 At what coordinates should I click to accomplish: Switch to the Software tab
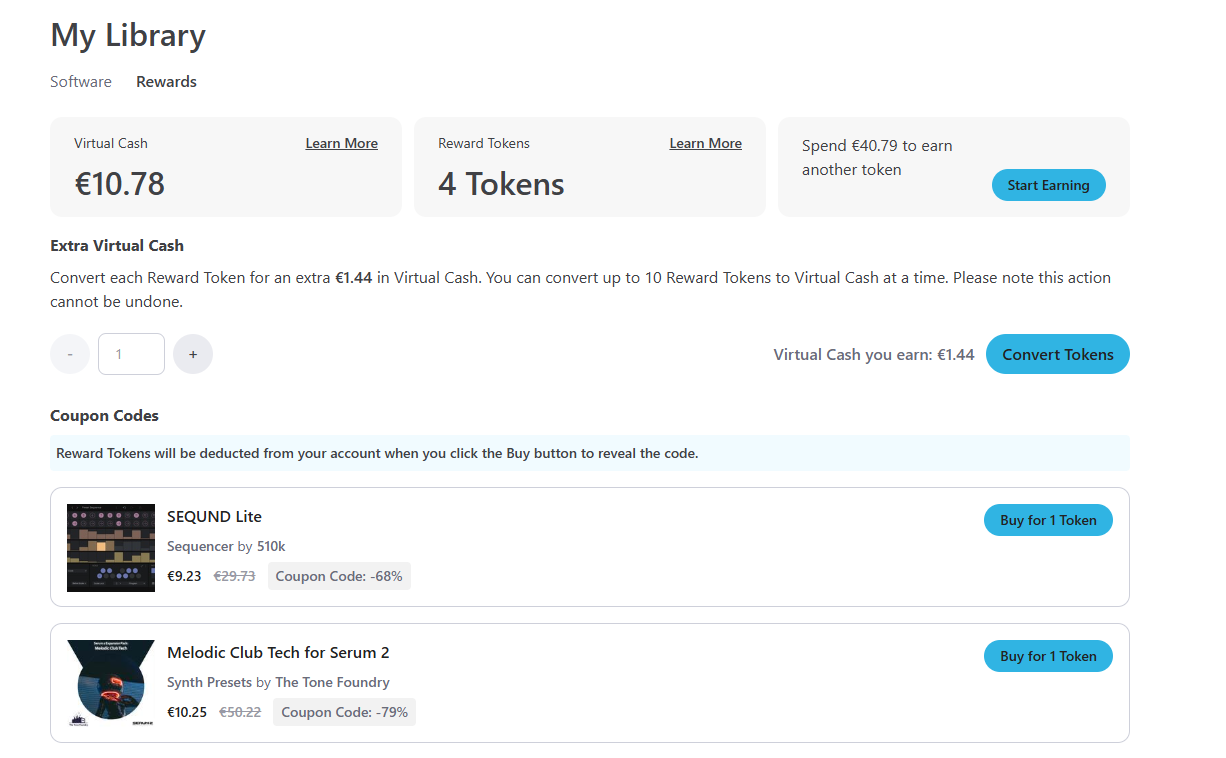coord(81,82)
